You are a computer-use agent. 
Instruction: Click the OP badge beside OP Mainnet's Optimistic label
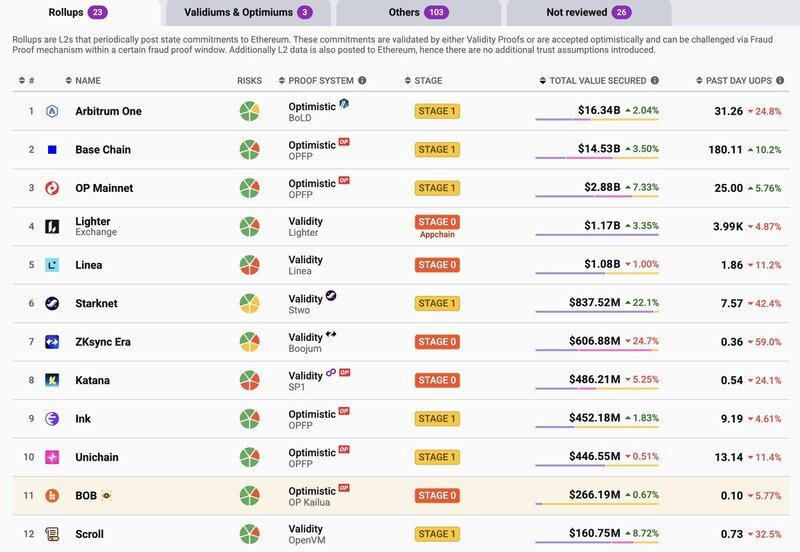[x=344, y=181]
